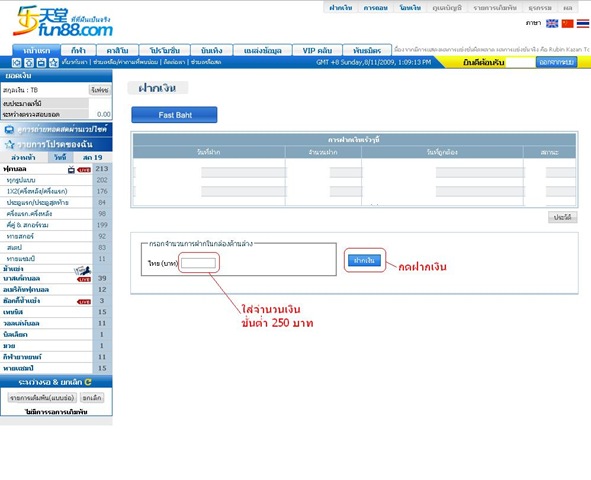Image resolution: width=591 pixels, height=480 pixels.
Task: Open the VIP club tab
Action: pyautogui.click(x=317, y=50)
